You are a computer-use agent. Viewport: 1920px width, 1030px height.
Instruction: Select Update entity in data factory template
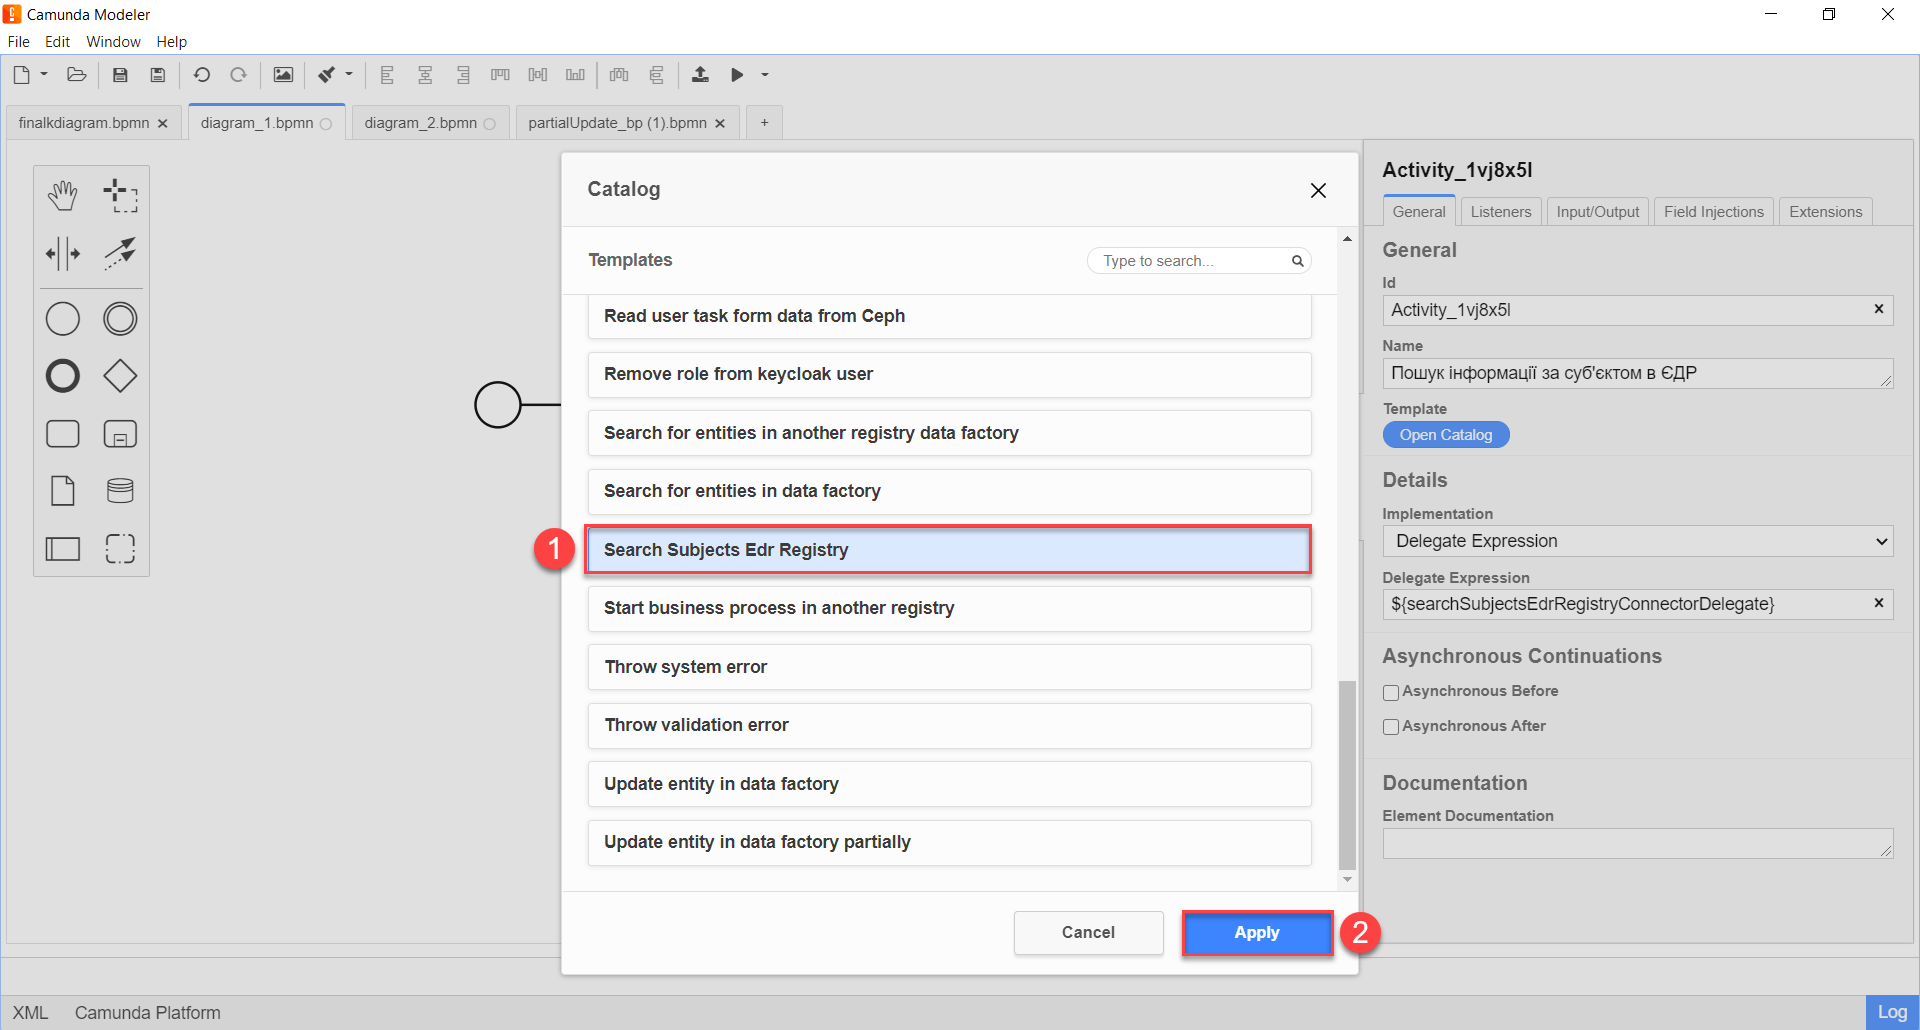click(x=949, y=784)
